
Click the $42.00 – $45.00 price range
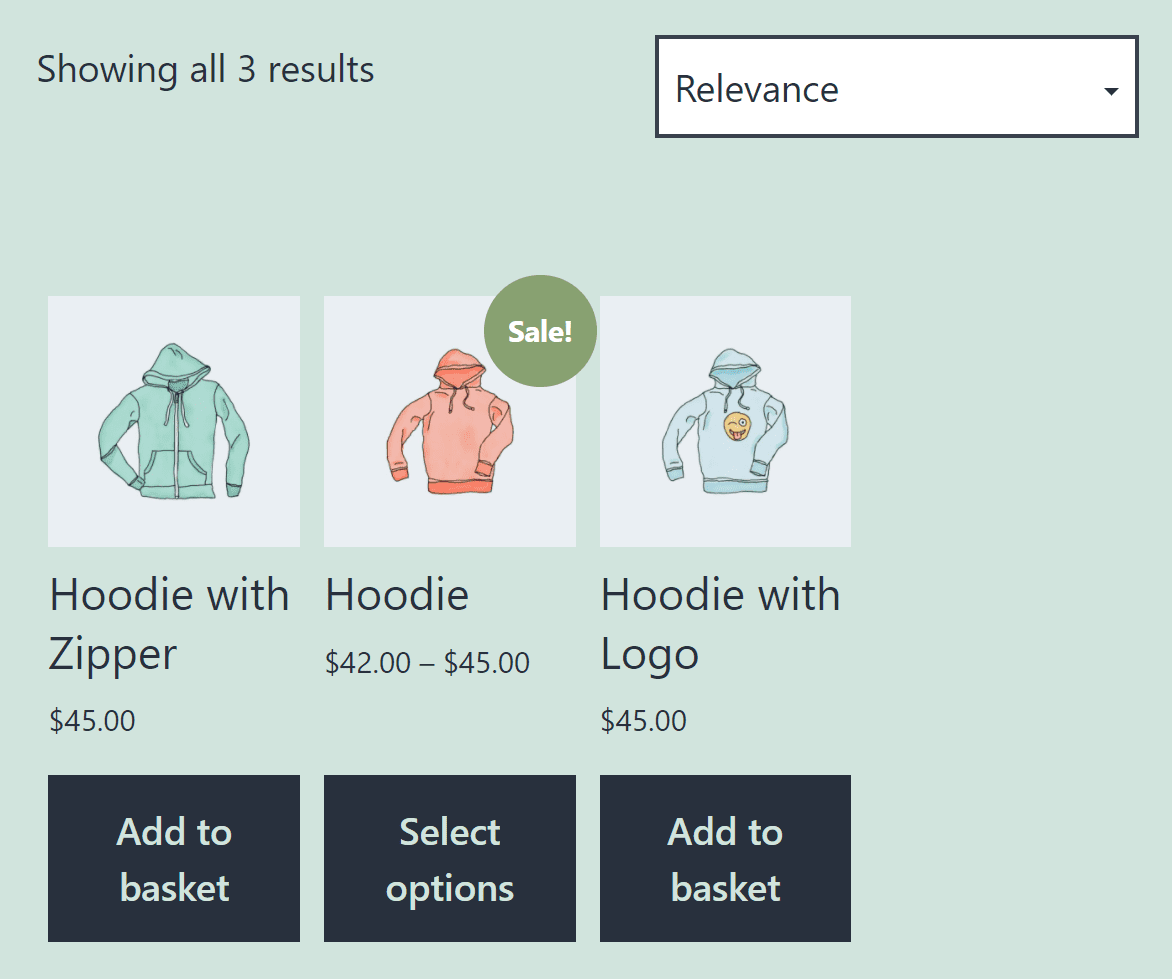[x=428, y=662]
